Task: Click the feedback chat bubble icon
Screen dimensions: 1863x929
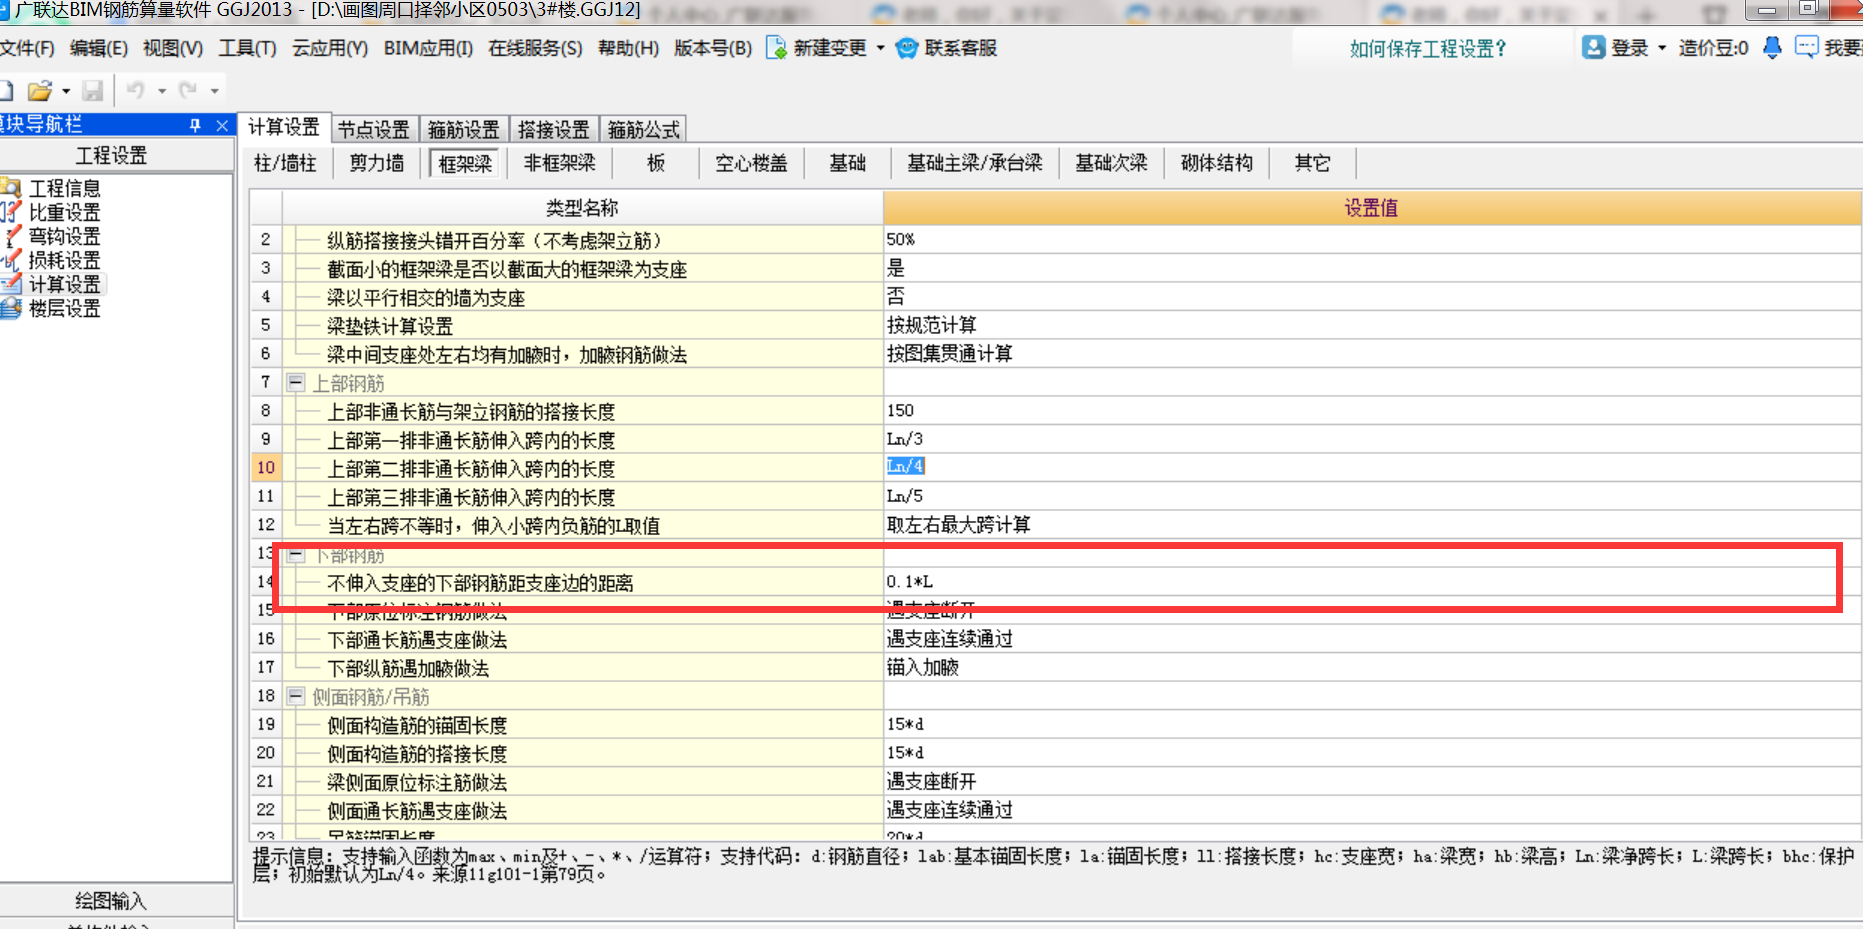Action: point(1806,47)
